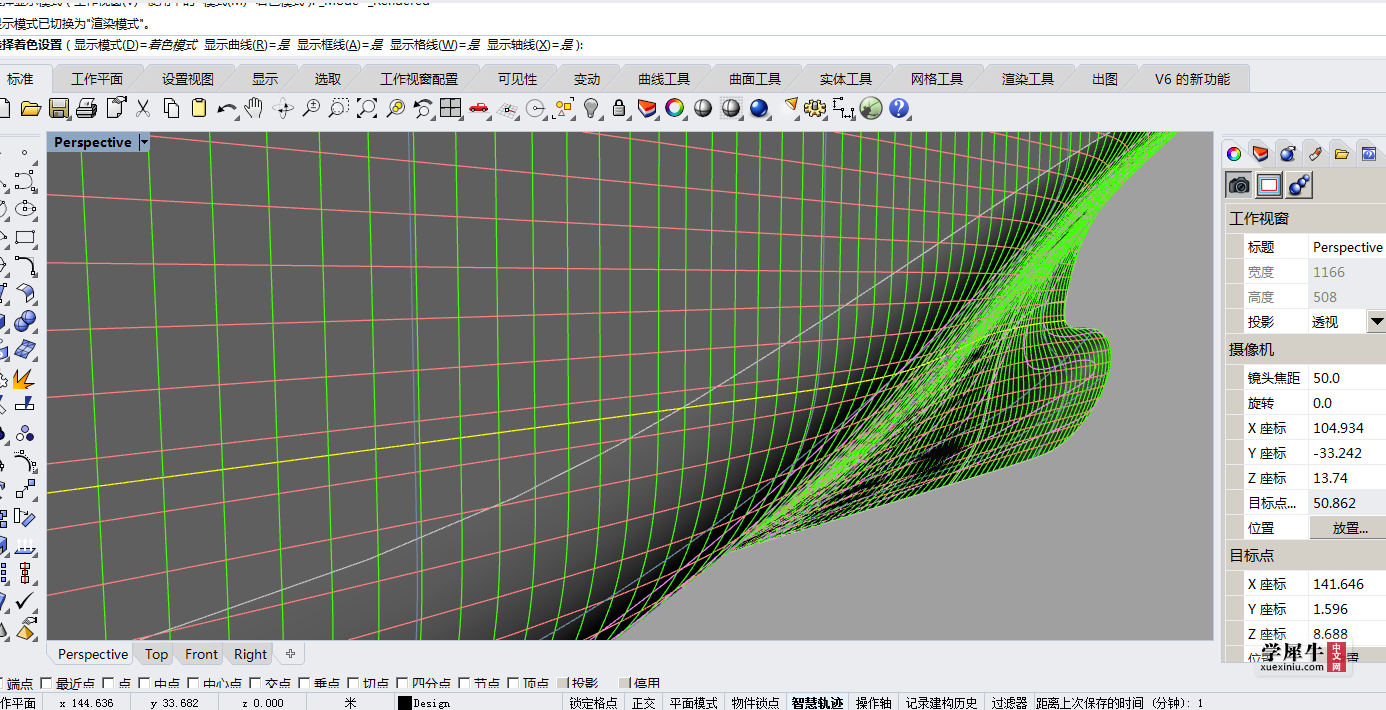Viewport: 1386px width, 710px height.
Task: Switch to the 曲线工具 toolbar tab
Action: (x=664, y=79)
